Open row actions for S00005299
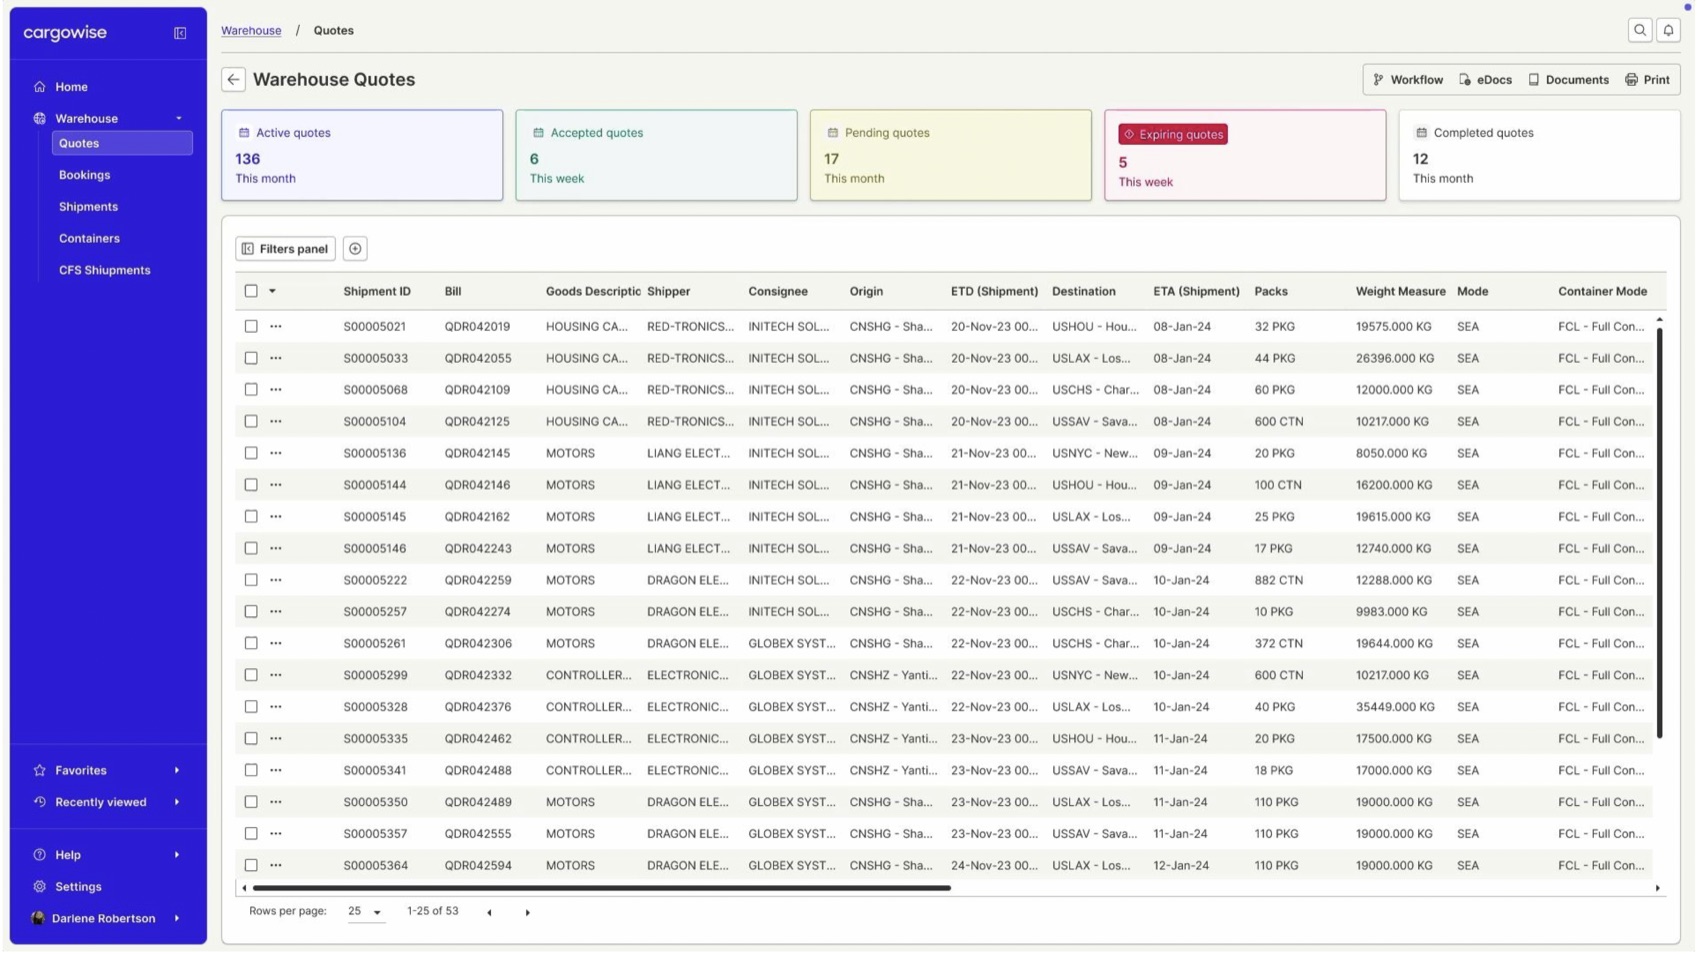 point(276,675)
